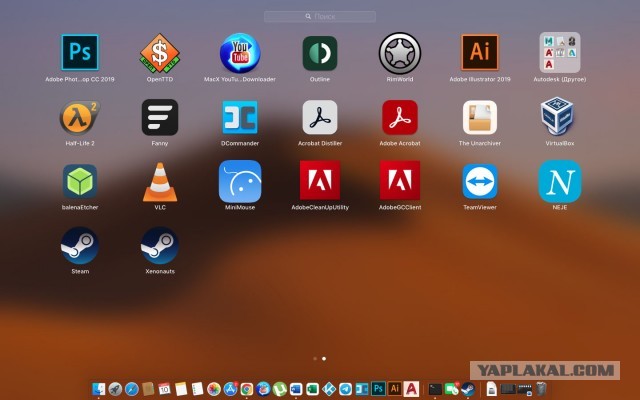The width and height of the screenshot is (640, 400).
Task: Open RimWorld from Launchpad
Action: (x=400, y=53)
